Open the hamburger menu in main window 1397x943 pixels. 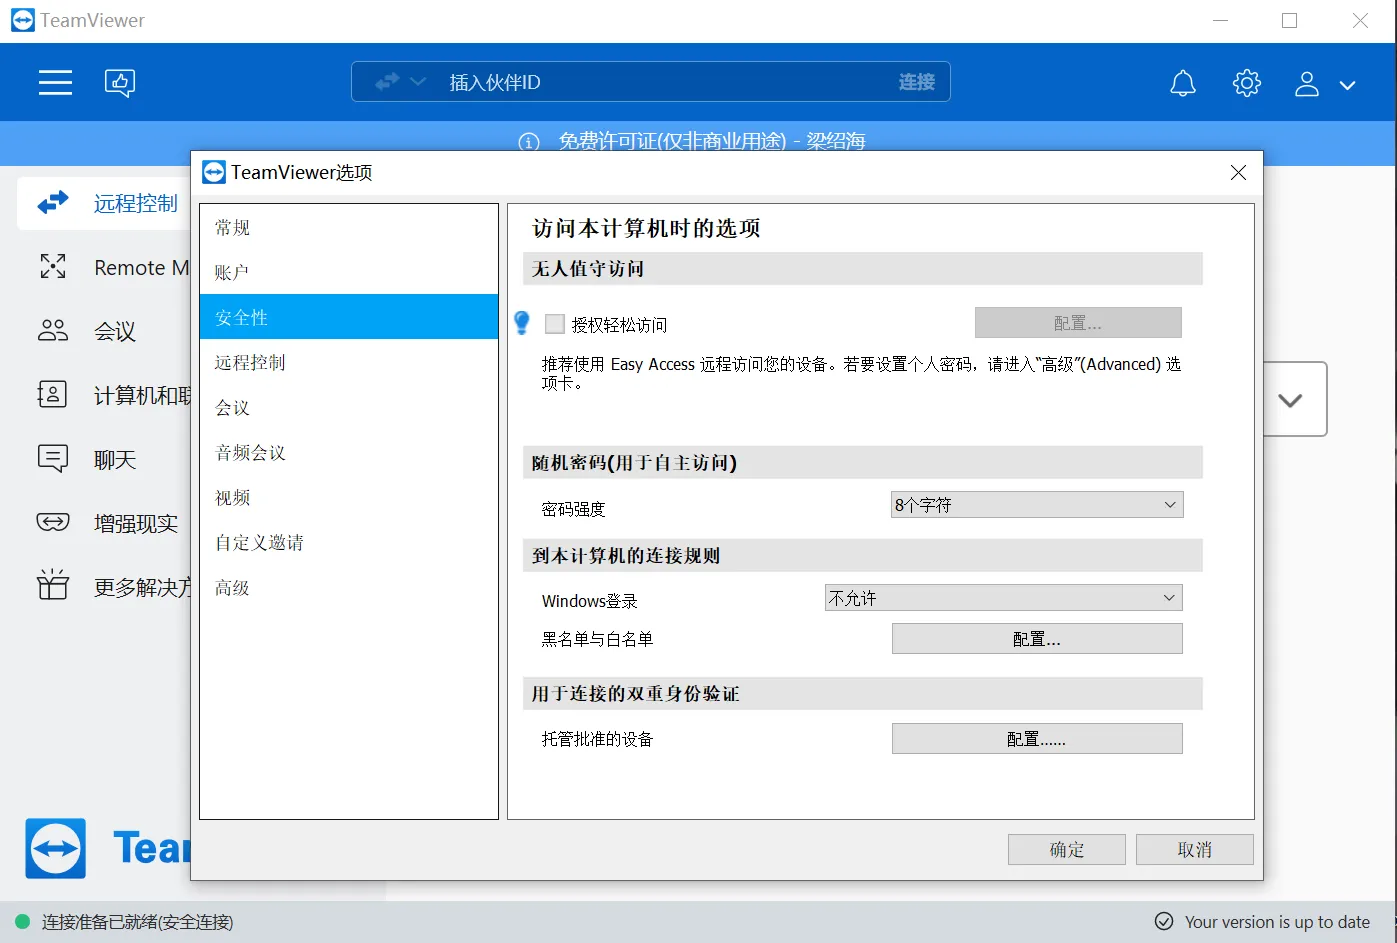coord(55,82)
